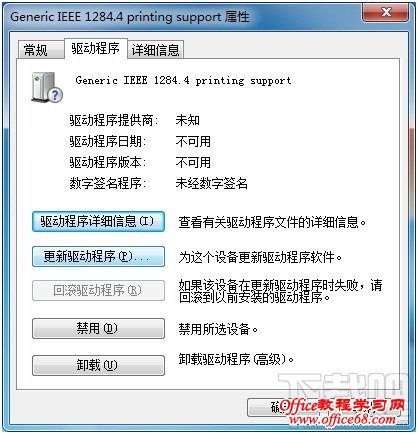Close the properties dialog with X
The width and height of the screenshot is (418, 434).
[x=386, y=12]
